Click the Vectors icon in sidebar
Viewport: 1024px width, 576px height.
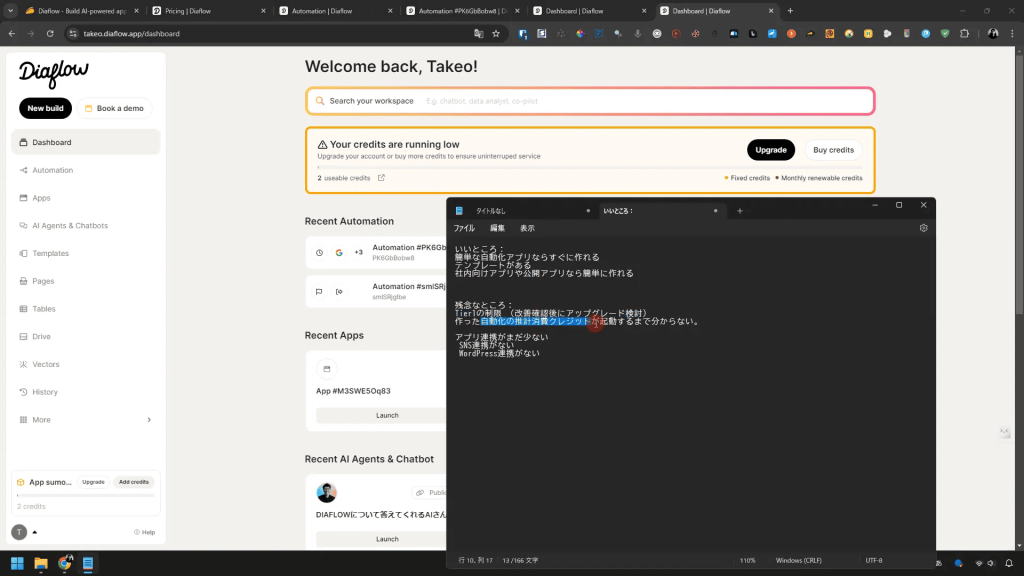click(24, 364)
